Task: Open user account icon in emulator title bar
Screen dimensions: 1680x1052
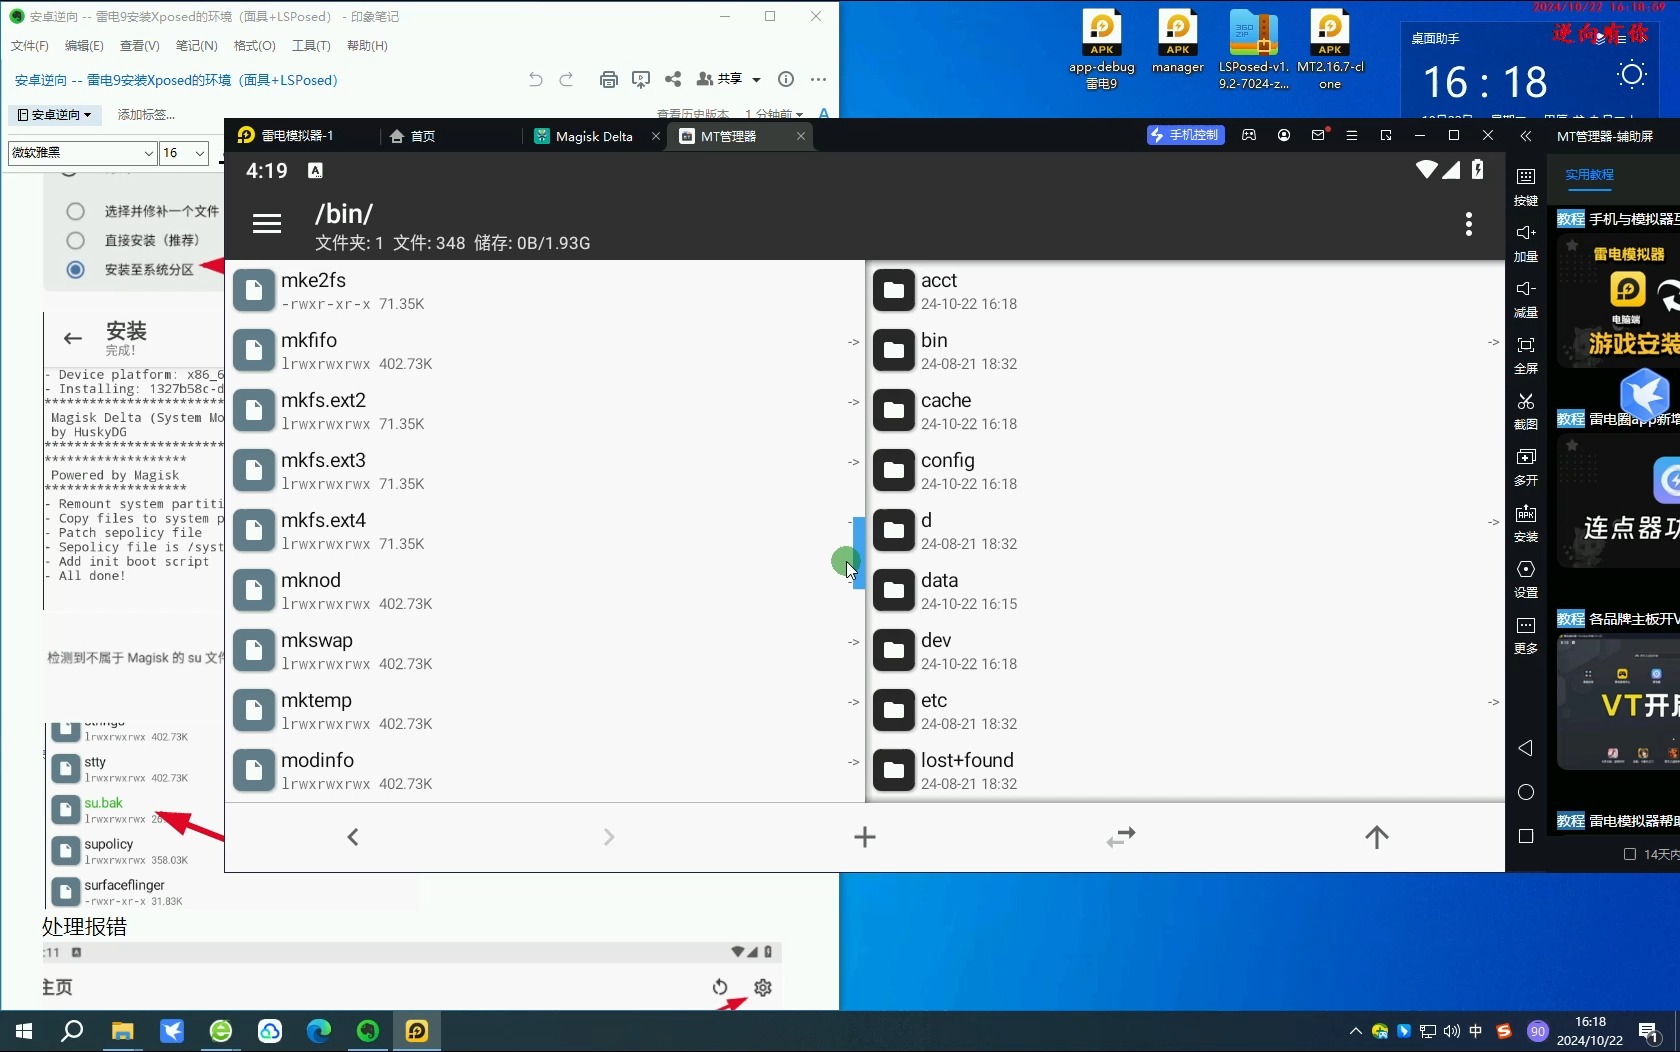Action: pyautogui.click(x=1284, y=135)
